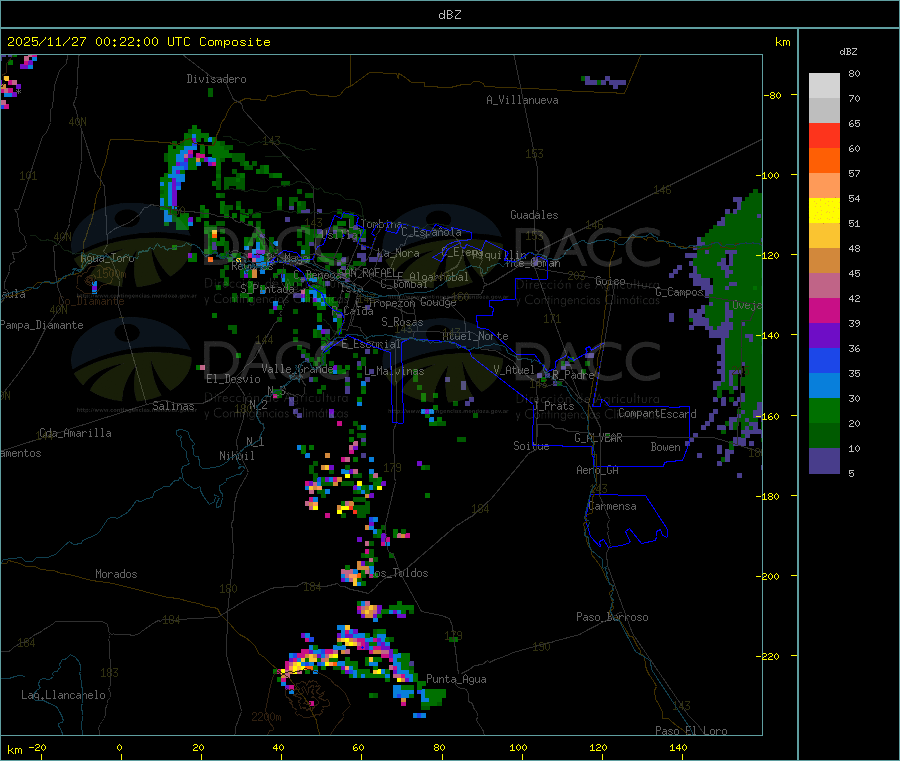Click the dBZ title at top
900x761 pixels.
(x=449, y=15)
